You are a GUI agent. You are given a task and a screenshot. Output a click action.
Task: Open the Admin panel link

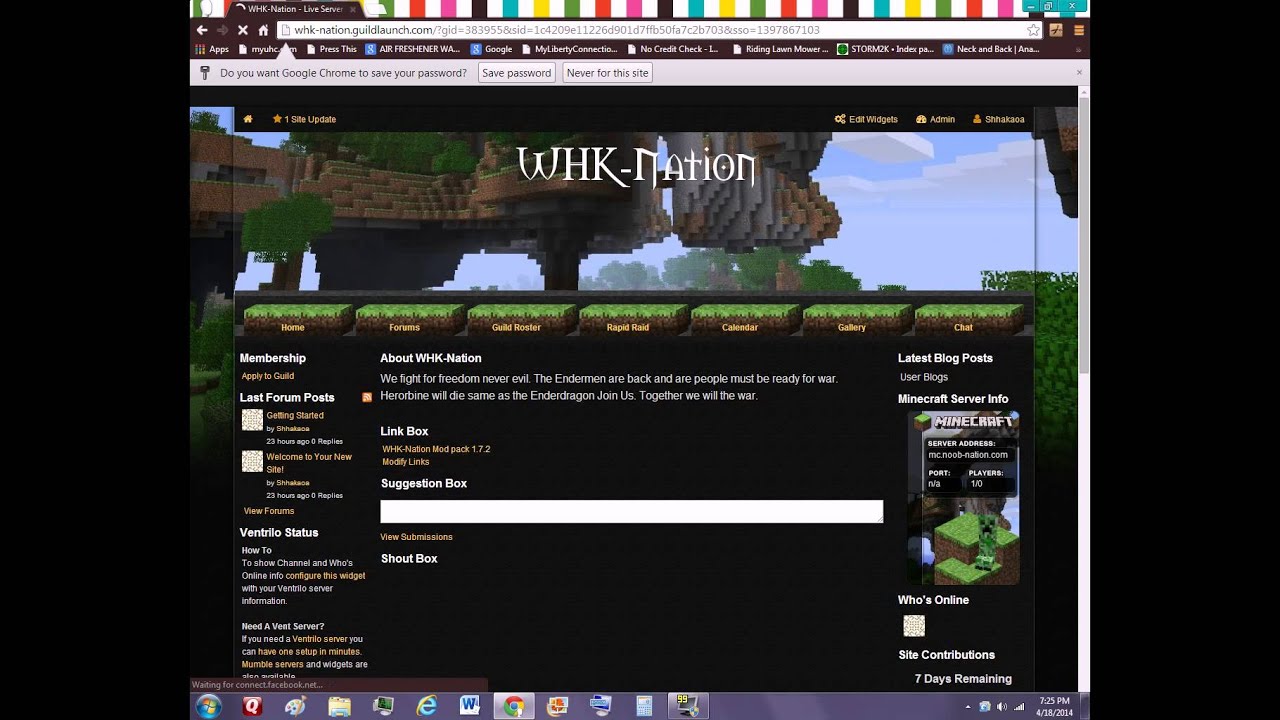[x=935, y=119]
